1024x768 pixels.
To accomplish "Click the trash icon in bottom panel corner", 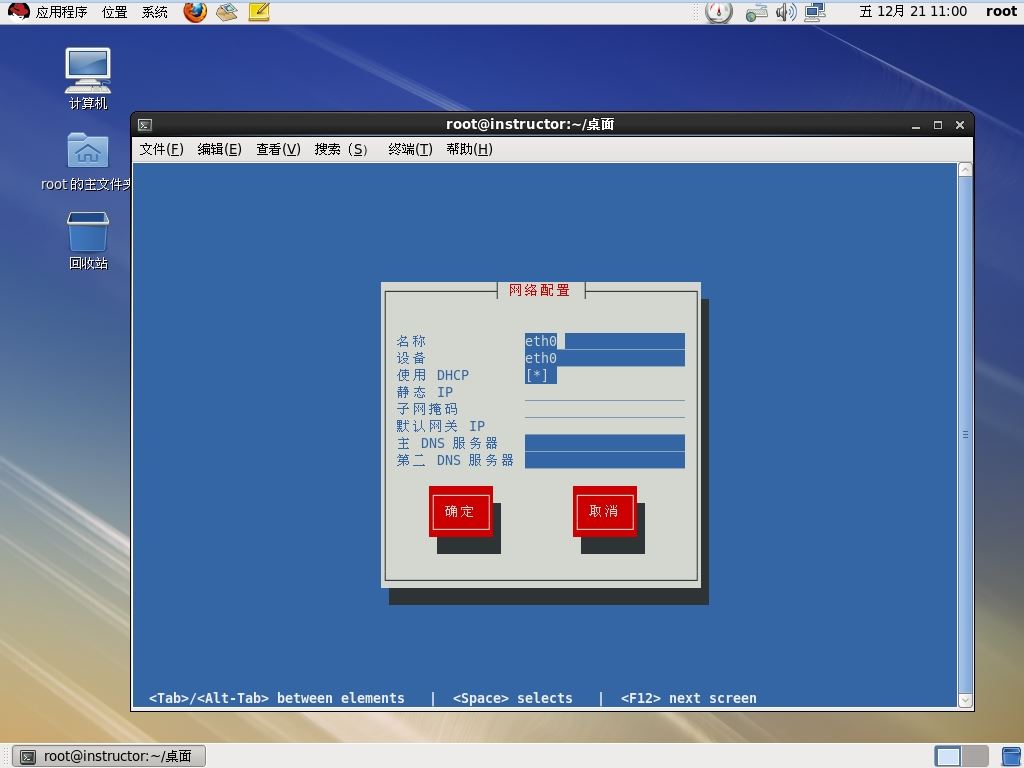I will click(x=1012, y=756).
